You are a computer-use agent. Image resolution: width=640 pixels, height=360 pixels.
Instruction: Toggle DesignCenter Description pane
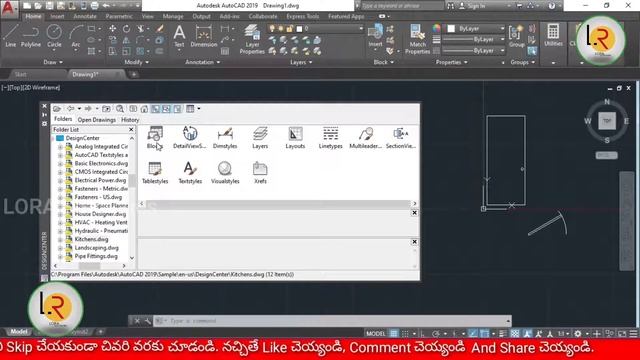click(x=177, y=109)
